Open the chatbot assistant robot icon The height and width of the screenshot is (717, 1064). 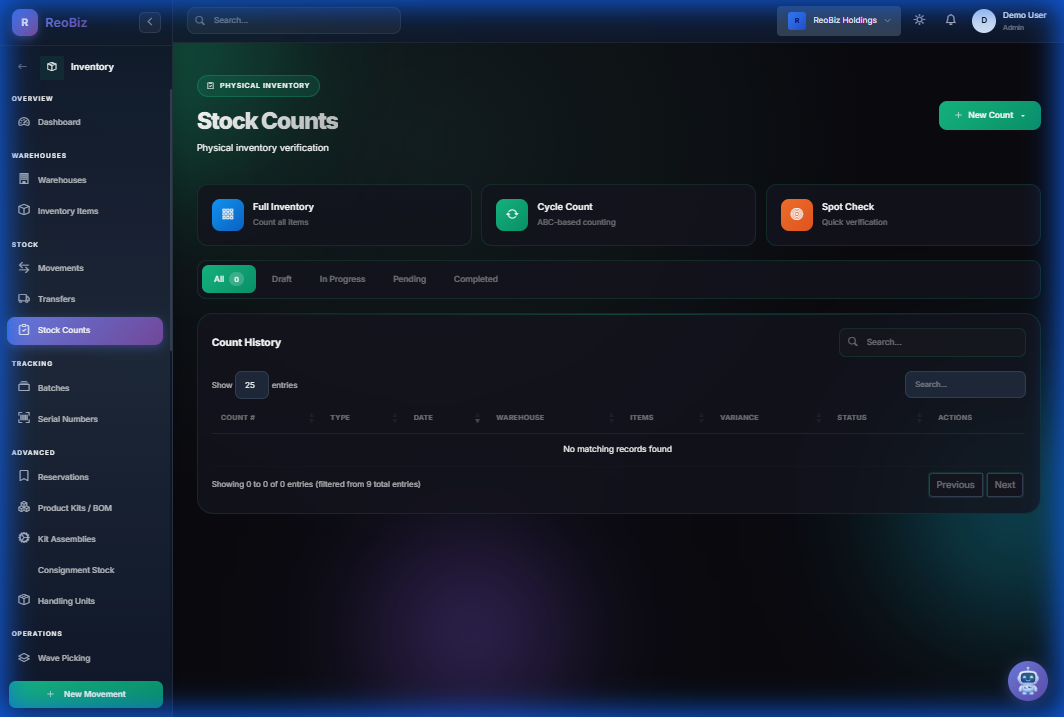click(x=1027, y=681)
